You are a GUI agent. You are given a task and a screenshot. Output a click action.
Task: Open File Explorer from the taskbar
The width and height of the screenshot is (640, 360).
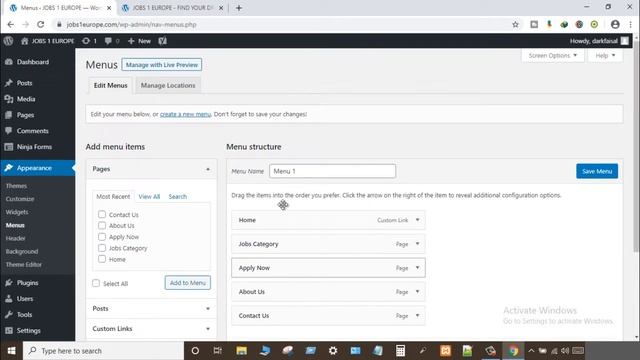tap(242, 351)
